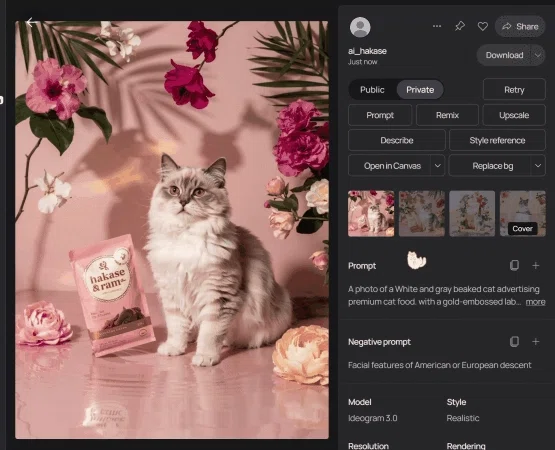
Task: Add the Prompt with the plus icon
Action: click(536, 265)
